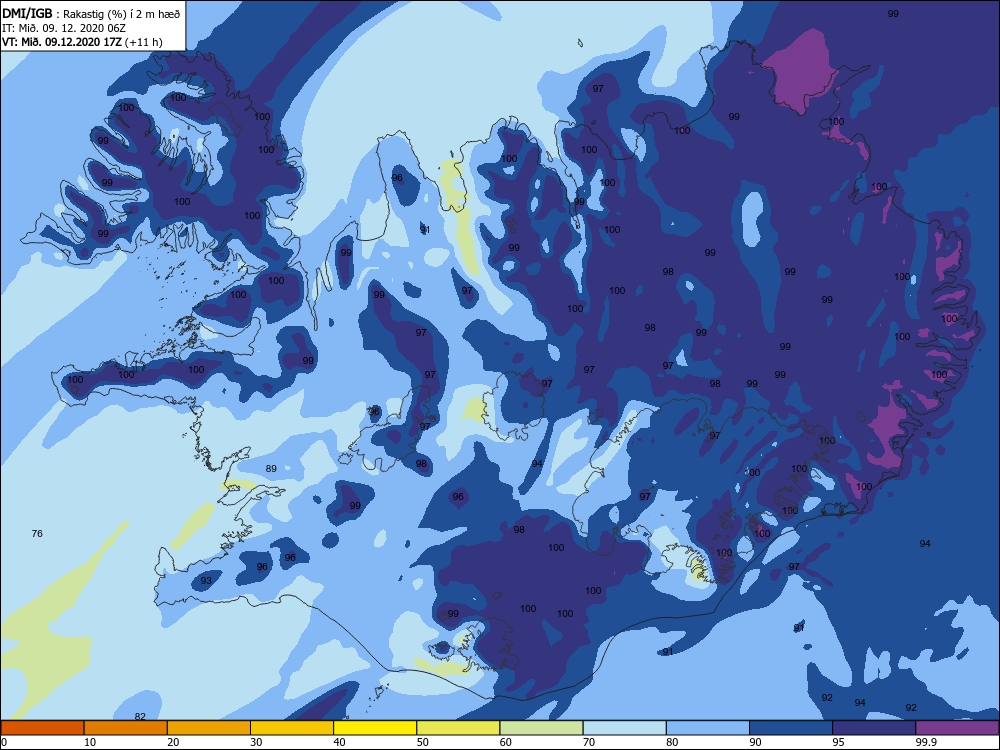Click the initial time line 'IT: Mið. 09. 12. 2020 06Z'
Screen dimensions: 1000x750
coord(64,28)
